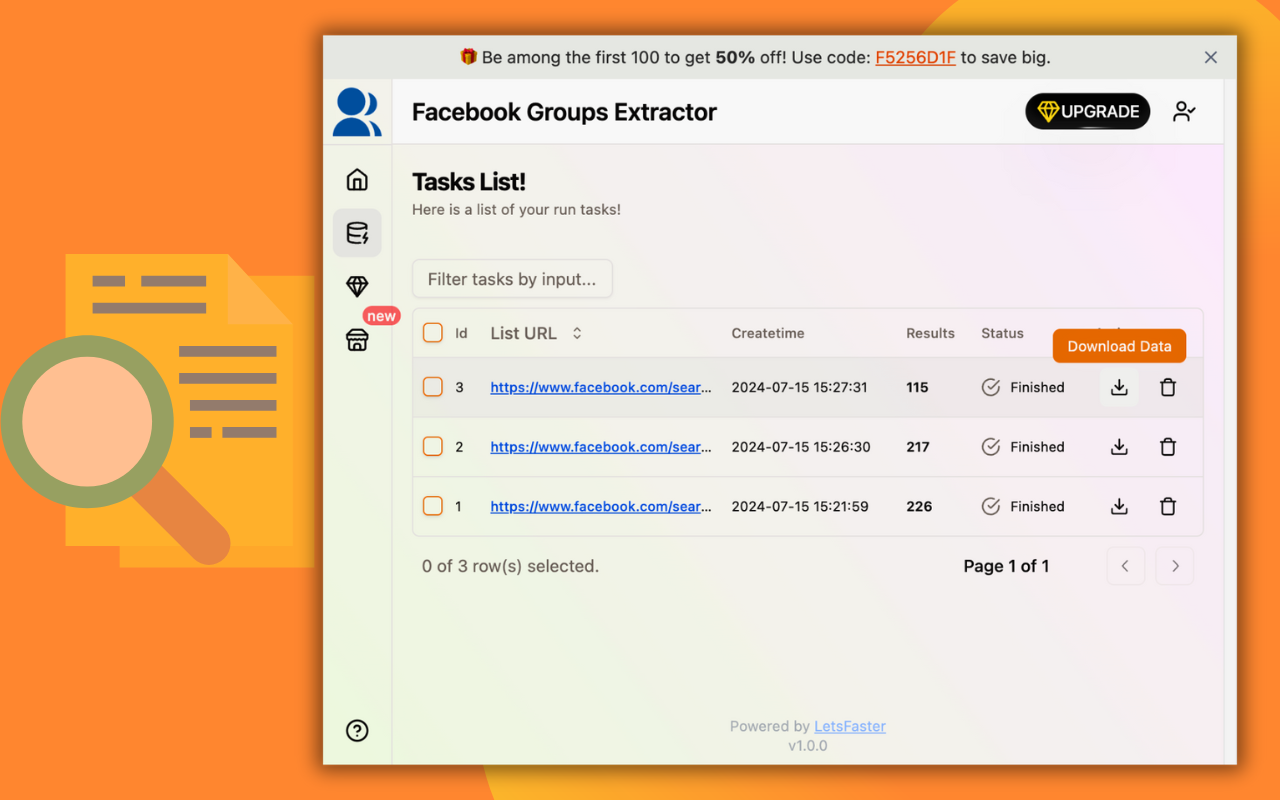The height and width of the screenshot is (800, 1280).
Task: Click the 2024-07-15 15:21:59 timestamp
Action: tap(800, 507)
